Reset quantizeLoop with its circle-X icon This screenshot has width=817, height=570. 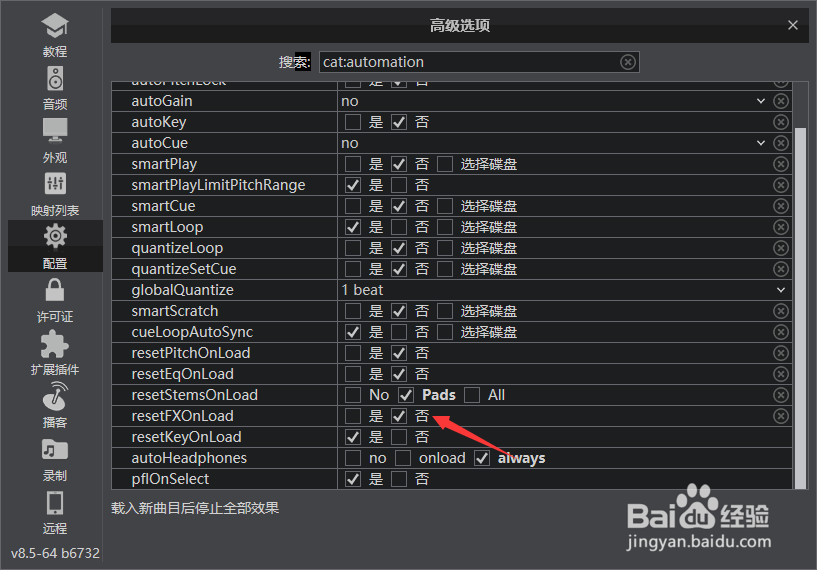(x=781, y=248)
